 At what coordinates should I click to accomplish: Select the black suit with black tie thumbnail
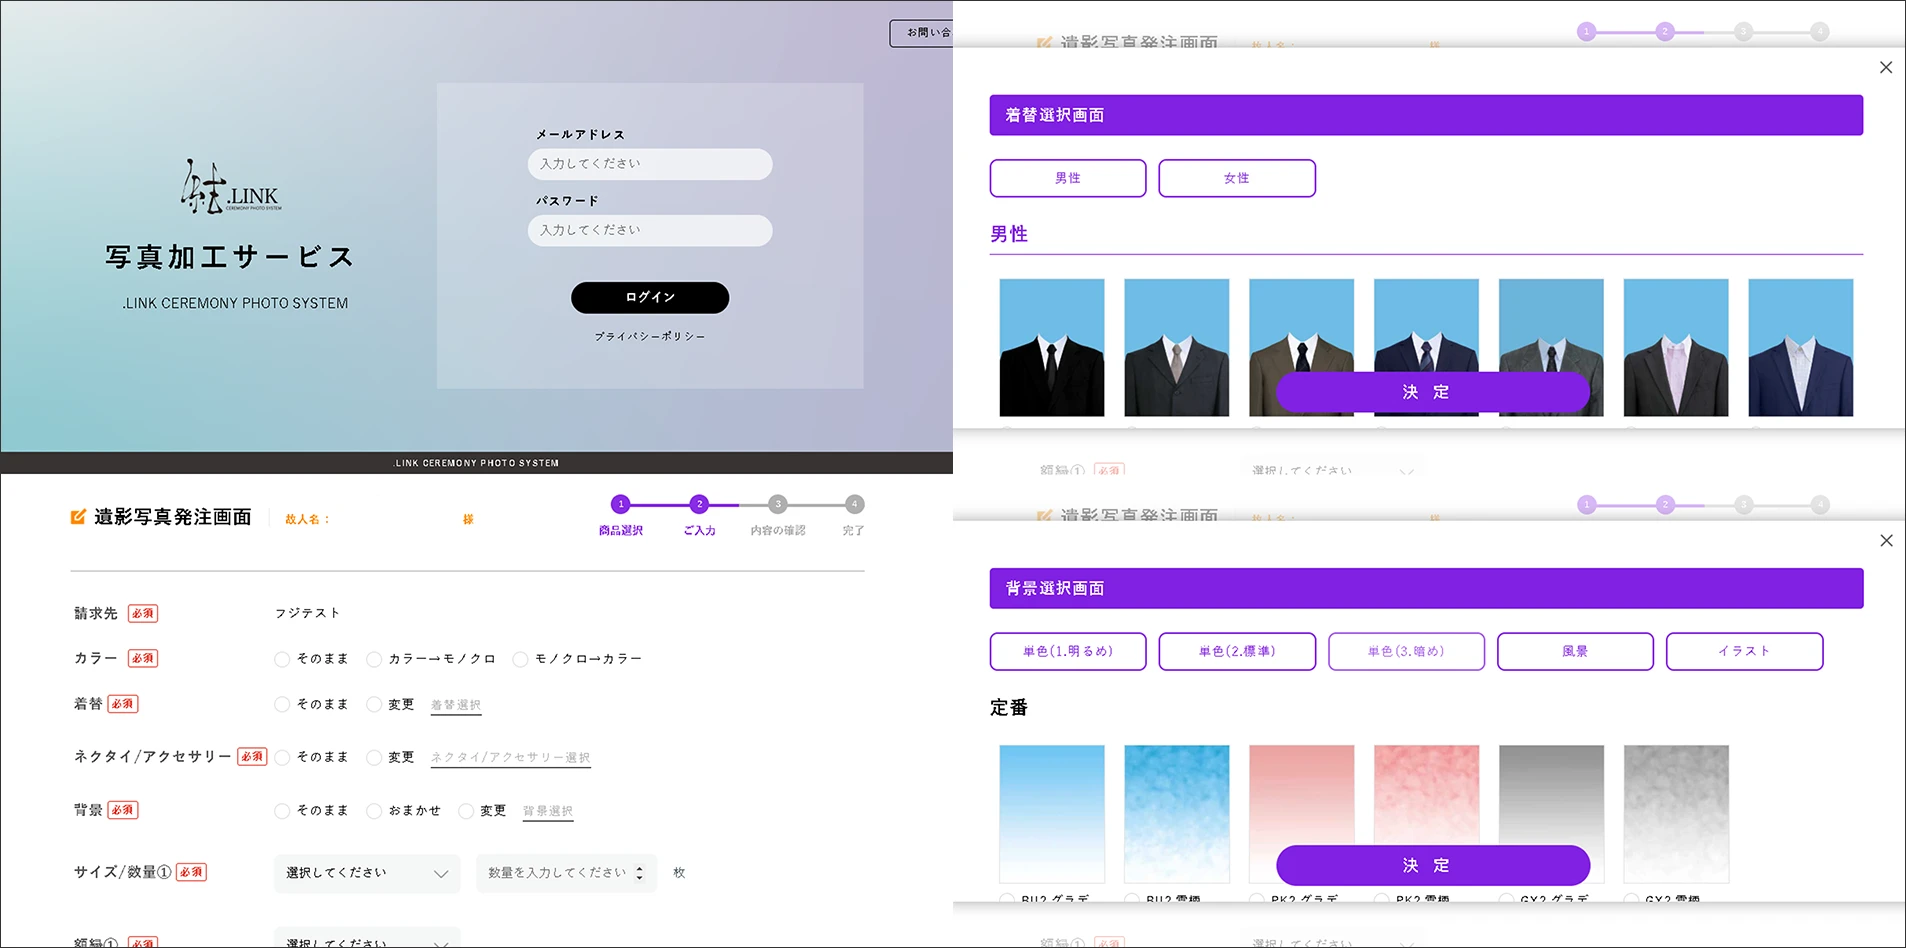point(1051,347)
